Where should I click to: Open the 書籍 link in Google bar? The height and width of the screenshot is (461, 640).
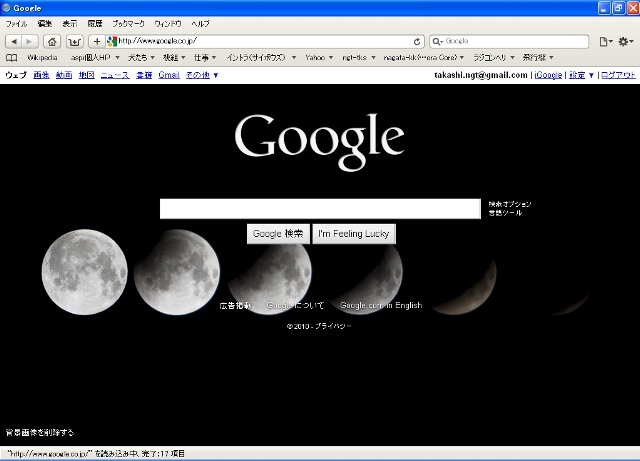[x=144, y=75]
